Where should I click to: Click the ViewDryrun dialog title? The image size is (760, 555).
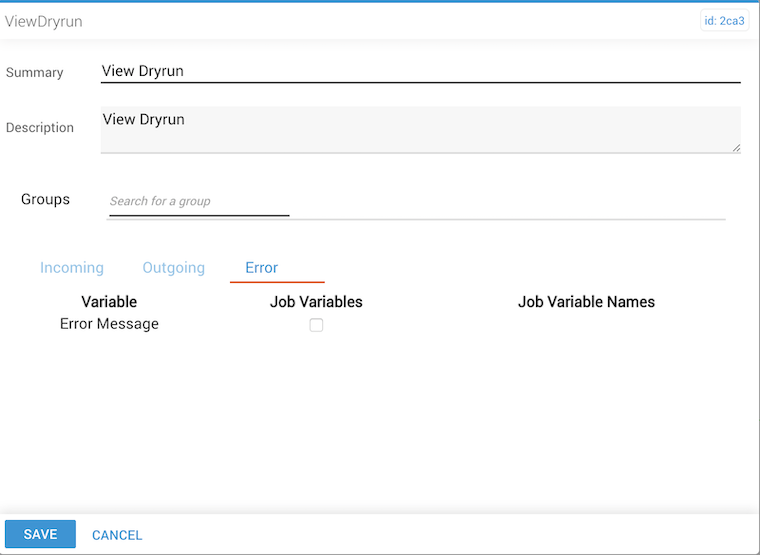tap(44, 21)
